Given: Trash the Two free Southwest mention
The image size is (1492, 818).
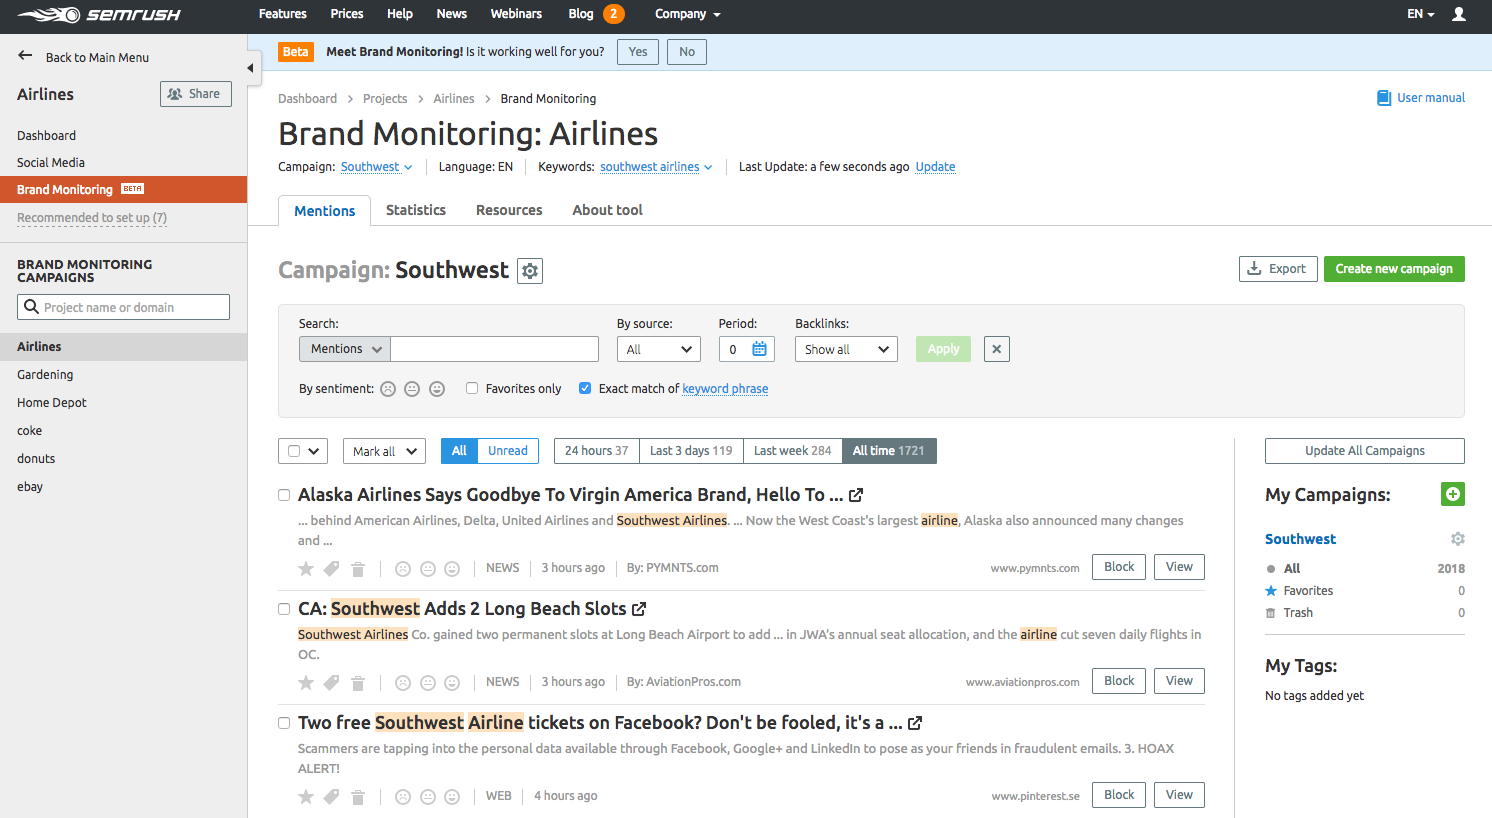Looking at the screenshot, I should 358,797.
